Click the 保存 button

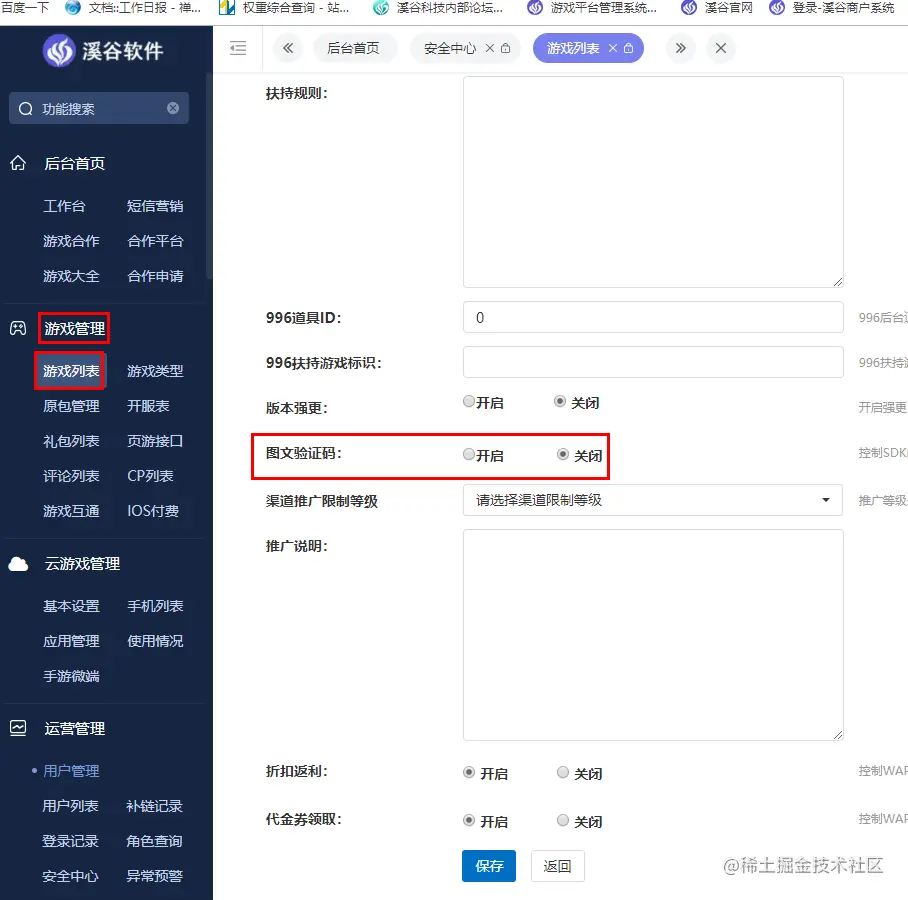(x=489, y=866)
